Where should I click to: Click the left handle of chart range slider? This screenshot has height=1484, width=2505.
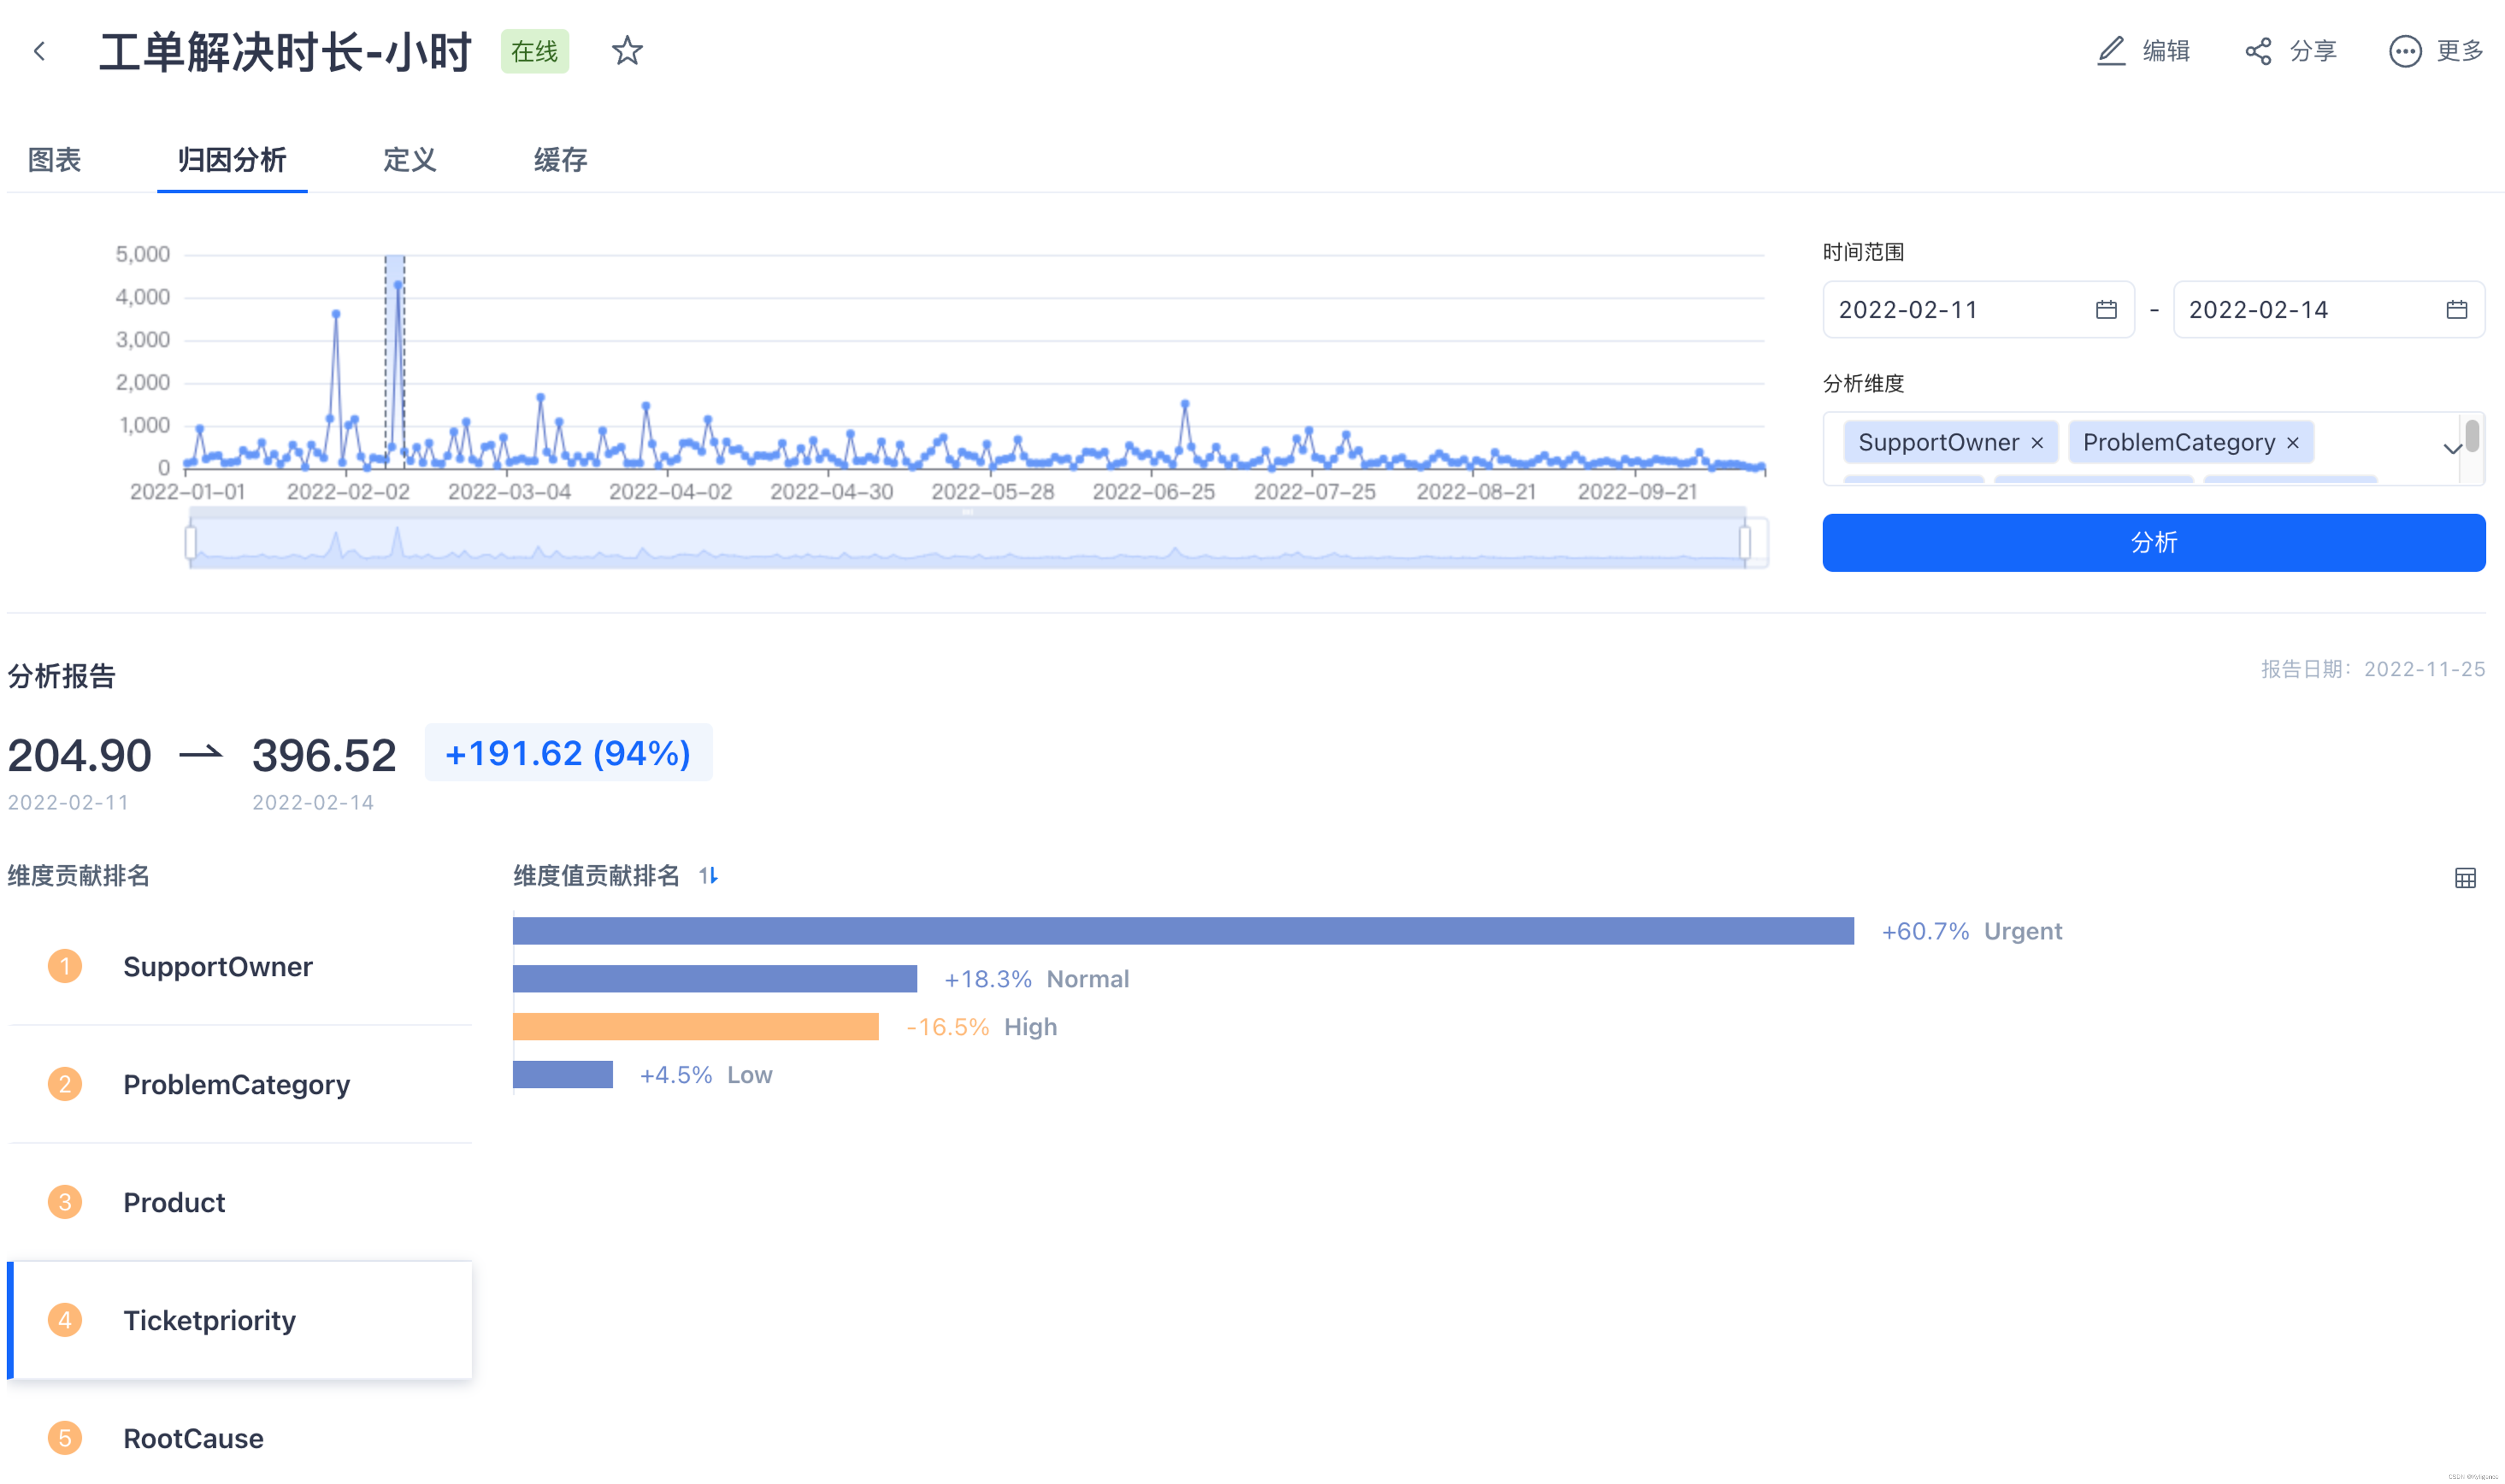click(x=191, y=543)
